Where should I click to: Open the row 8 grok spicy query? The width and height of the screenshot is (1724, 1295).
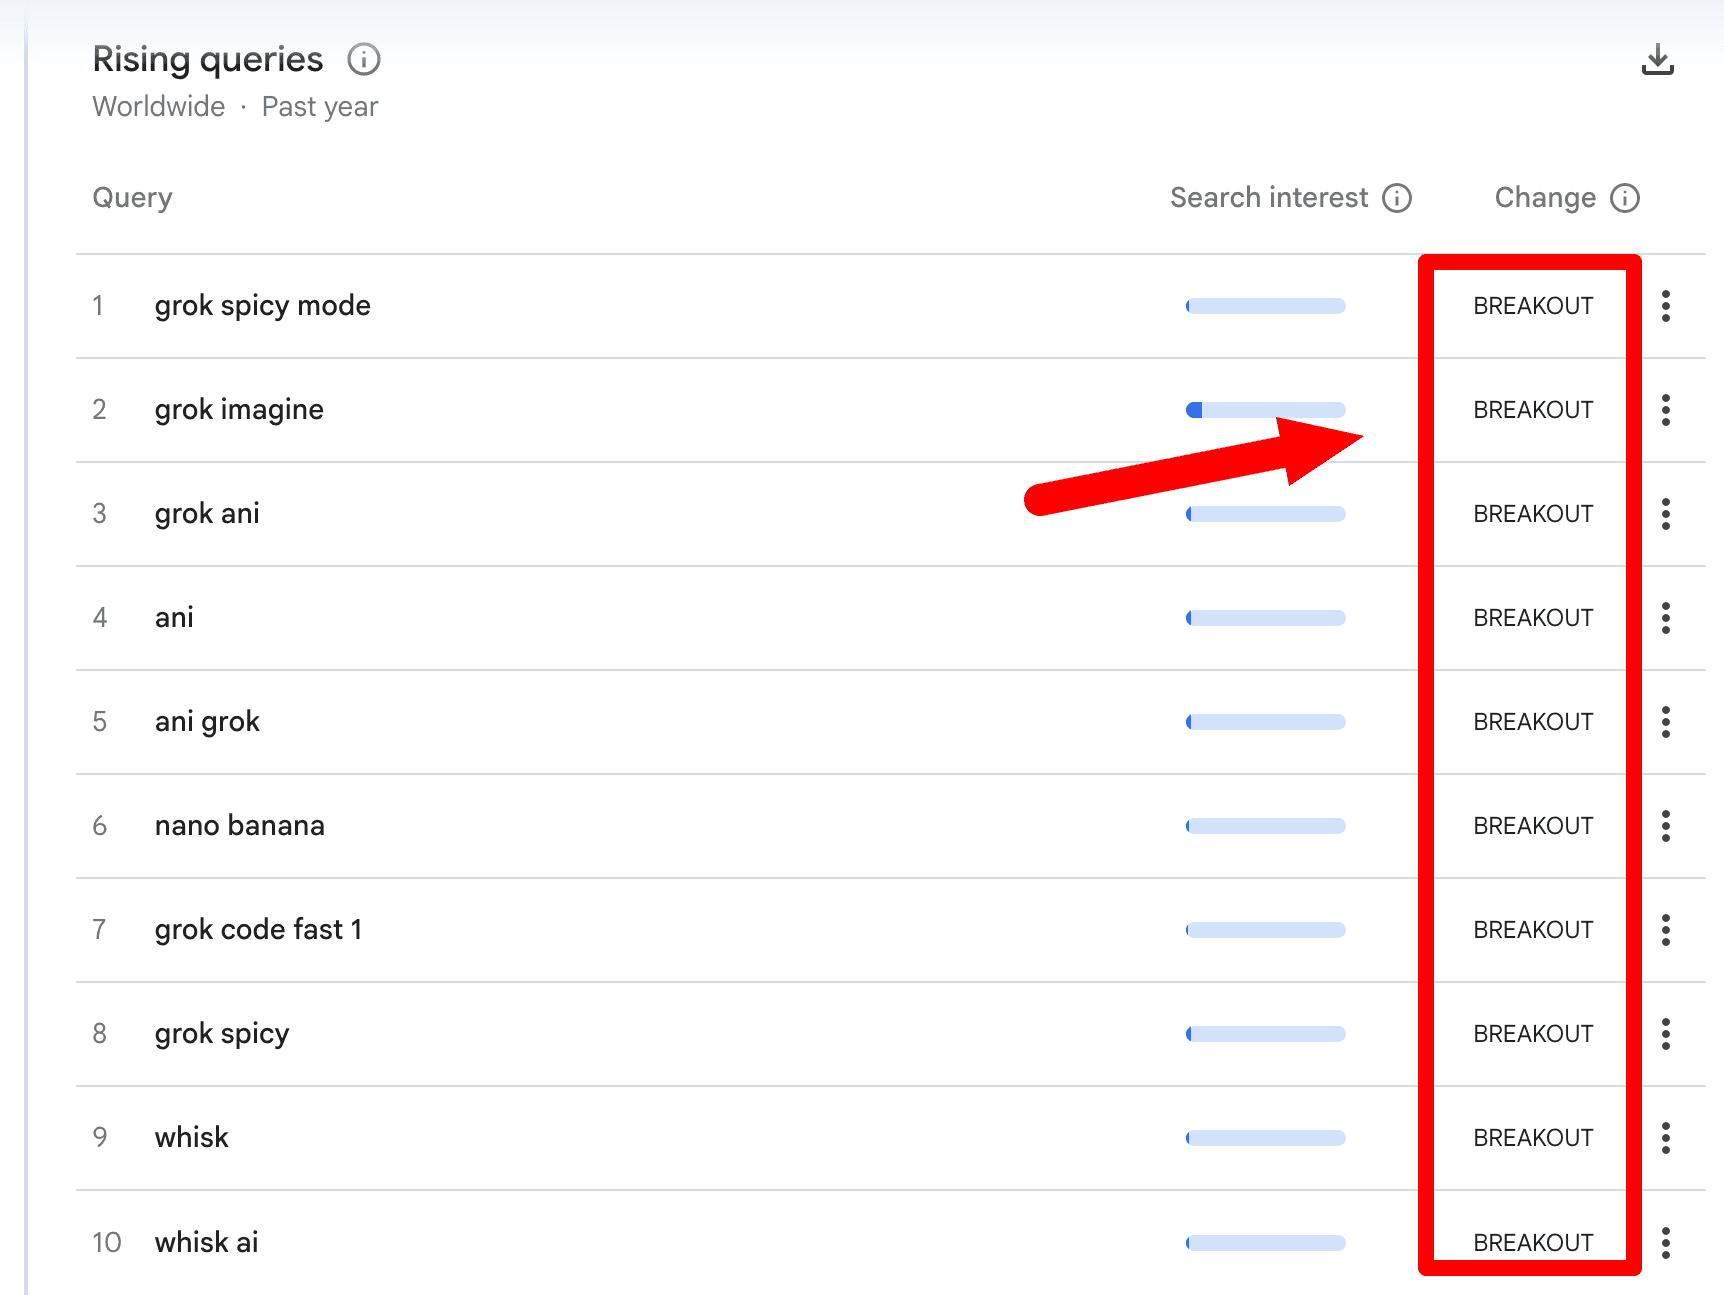(222, 1034)
